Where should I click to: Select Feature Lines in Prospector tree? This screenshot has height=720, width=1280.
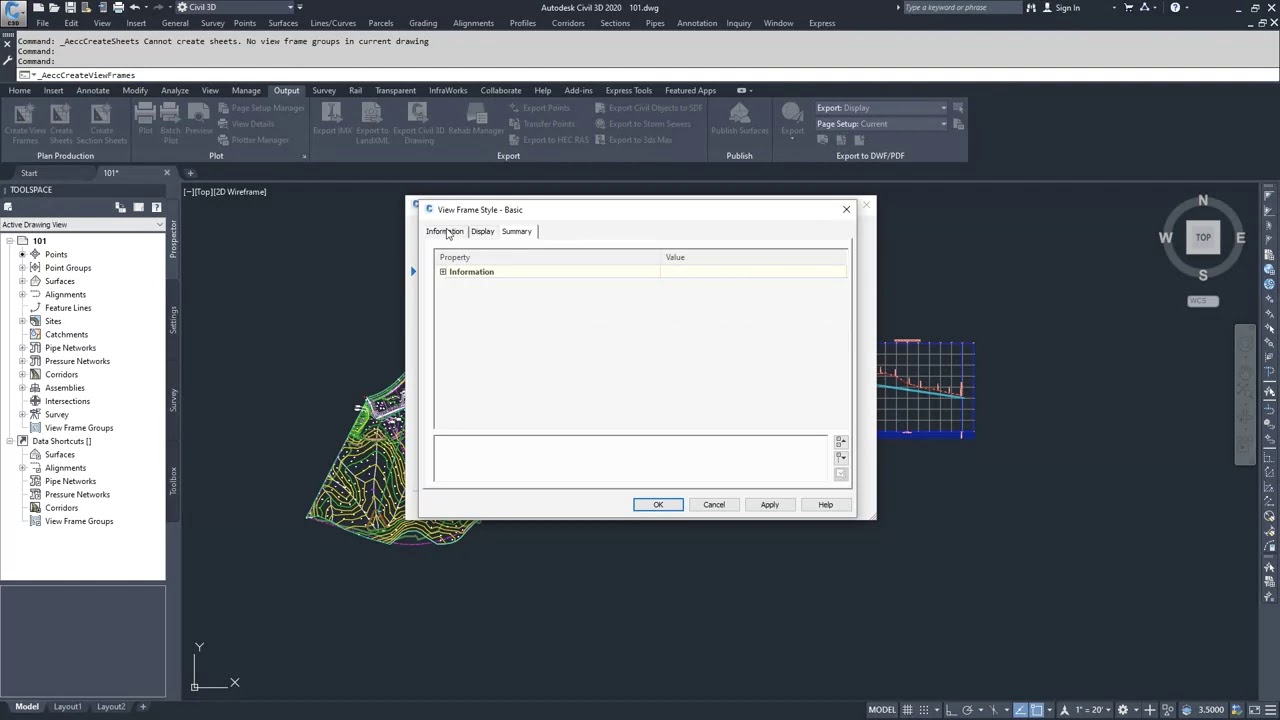pos(68,308)
